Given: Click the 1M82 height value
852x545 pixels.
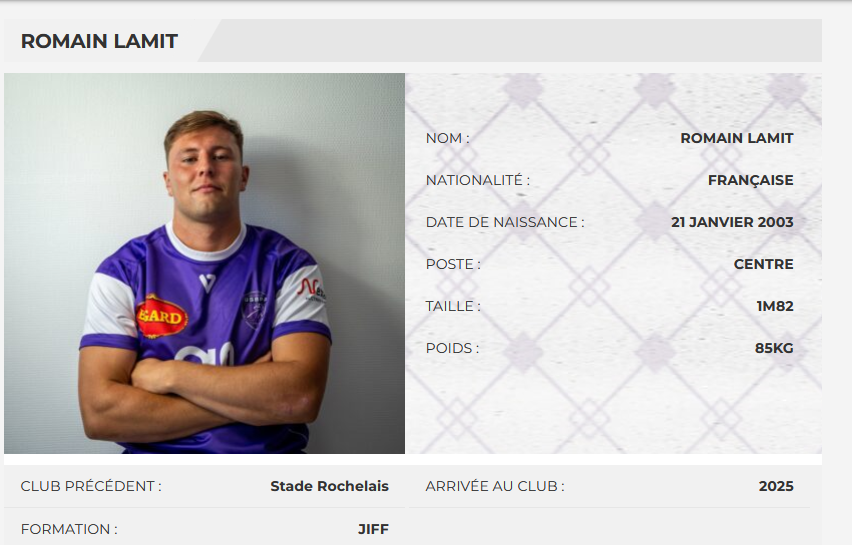Looking at the screenshot, I should pyautogui.click(x=774, y=306).
